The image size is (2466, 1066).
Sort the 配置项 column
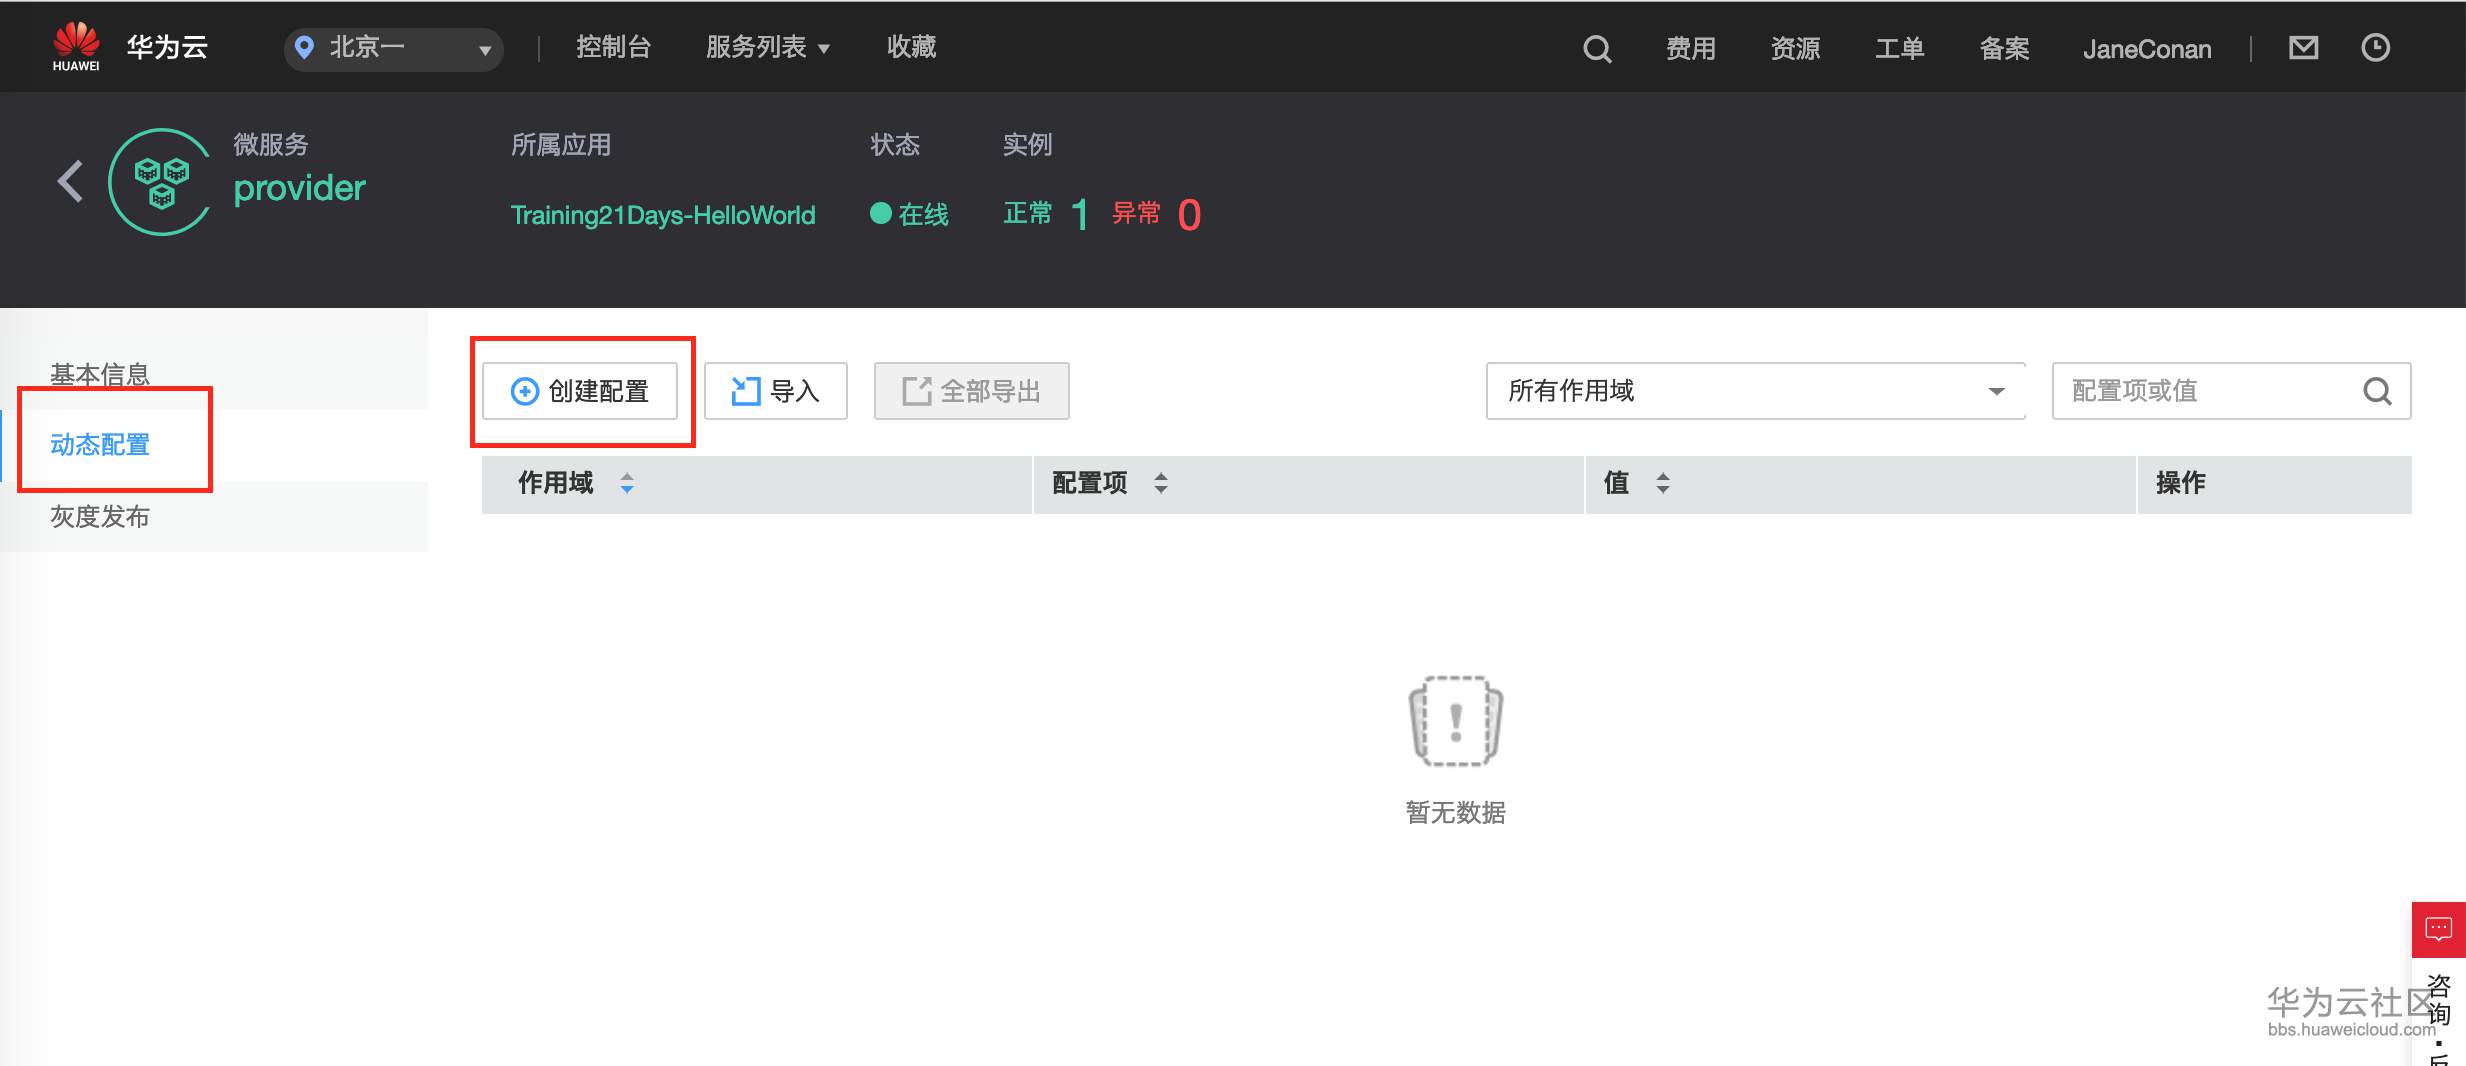click(1161, 484)
